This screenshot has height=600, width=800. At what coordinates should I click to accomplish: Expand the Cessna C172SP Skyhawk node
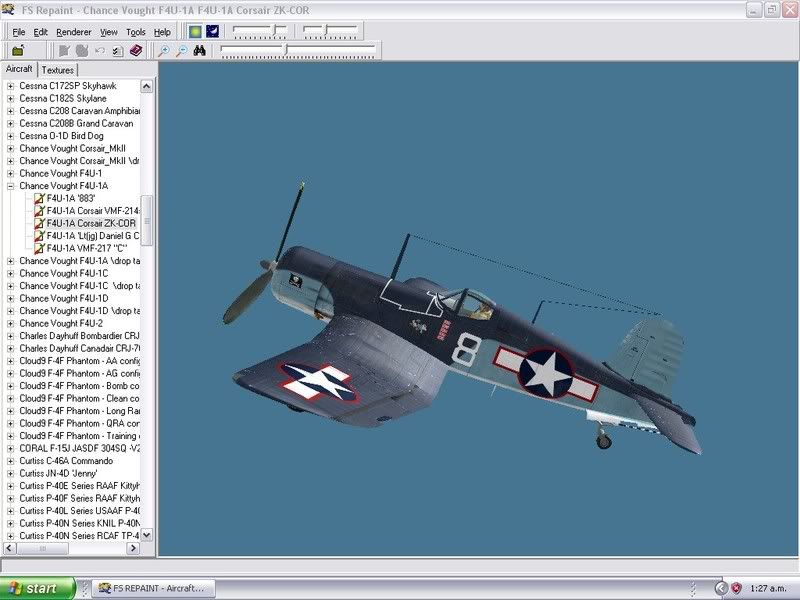(x=11, y=86)
